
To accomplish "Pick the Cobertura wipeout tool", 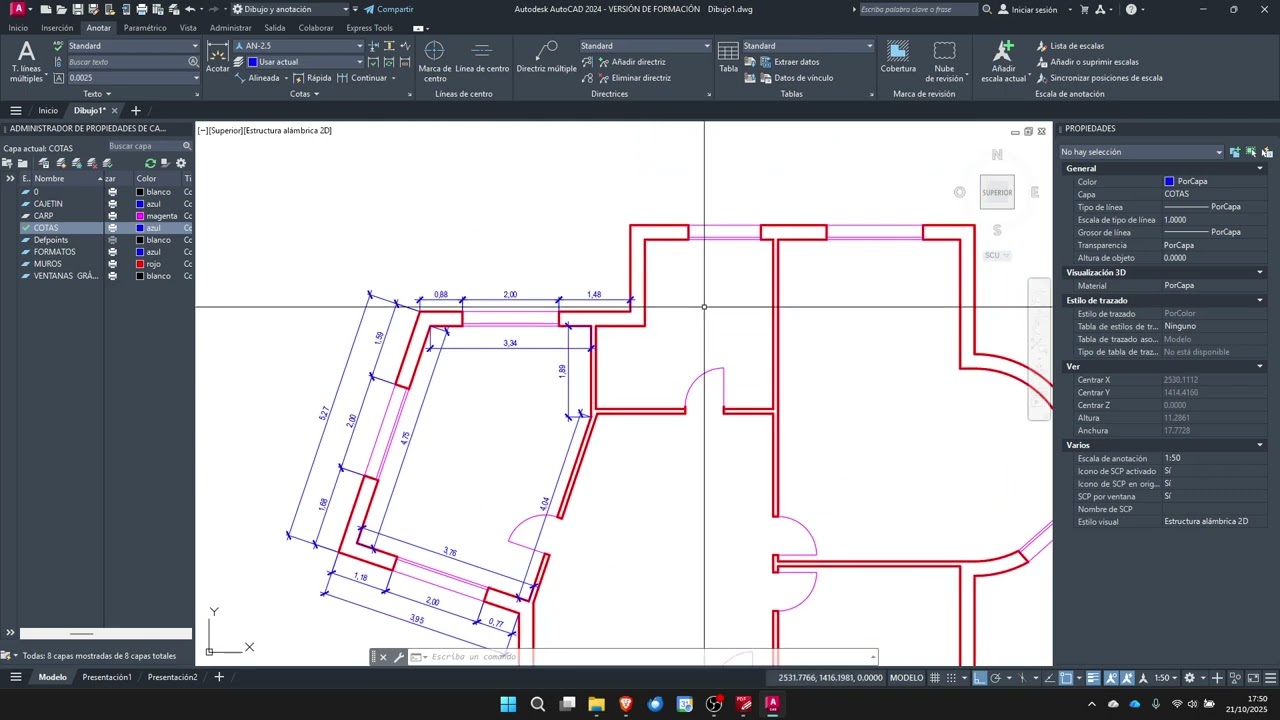I will pyautogui.click(x=898, y=58).
